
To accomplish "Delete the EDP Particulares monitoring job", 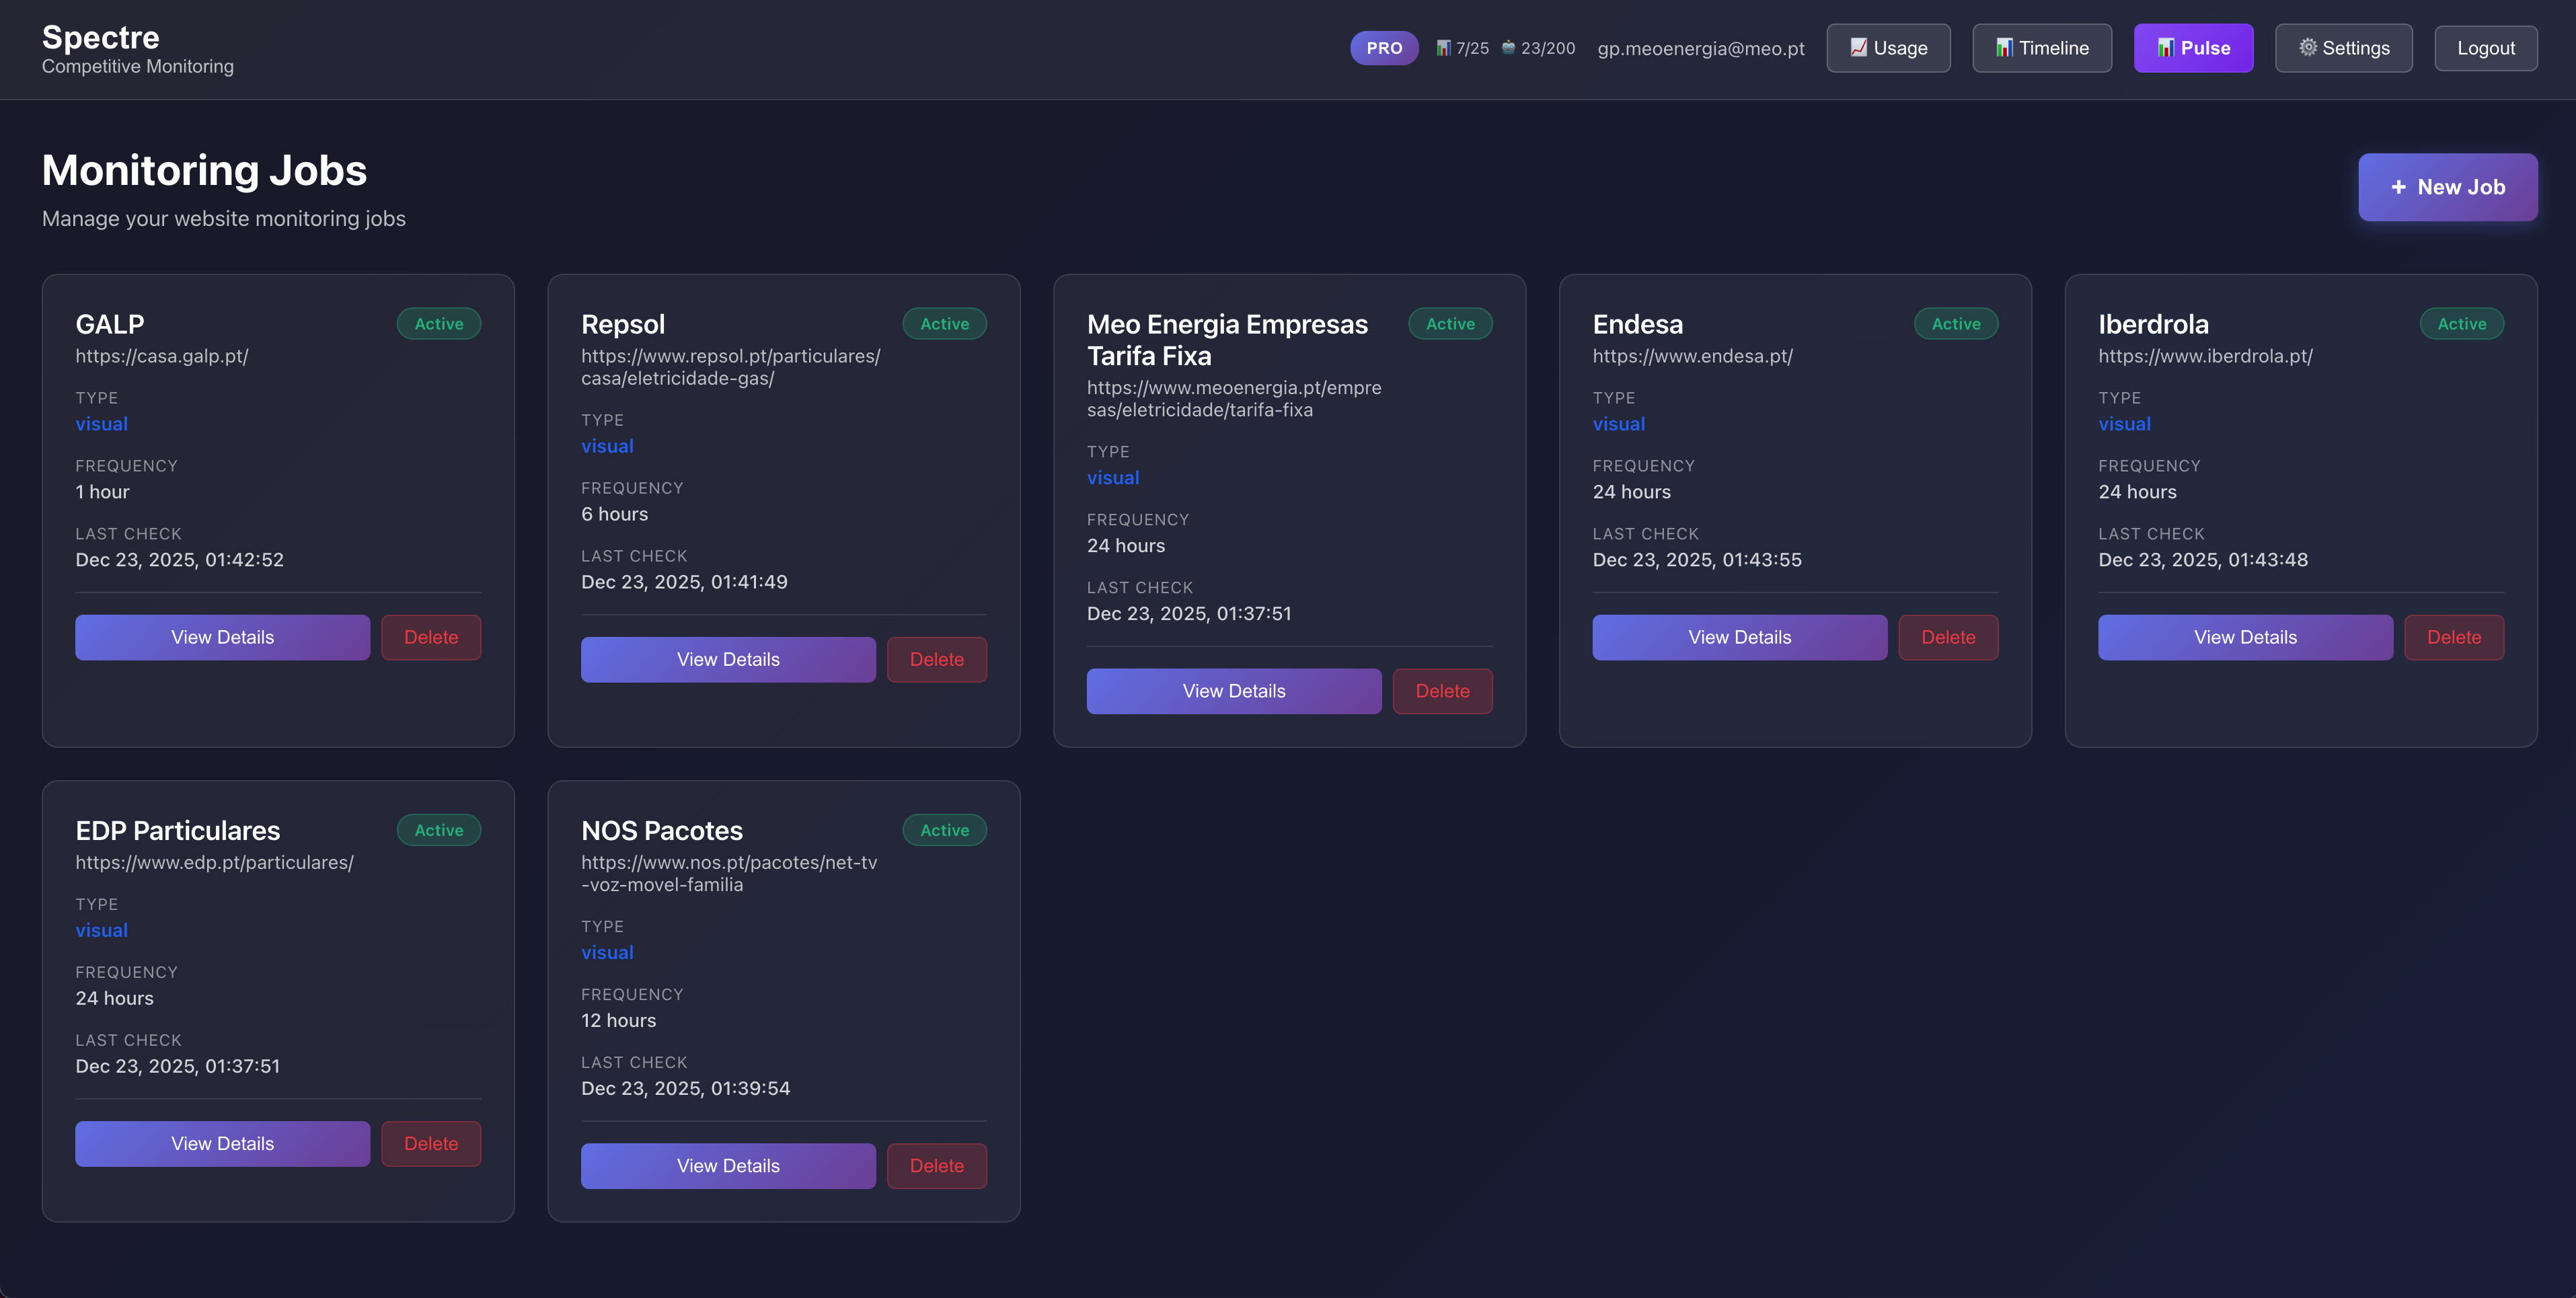I will (x=431, y=1143).
